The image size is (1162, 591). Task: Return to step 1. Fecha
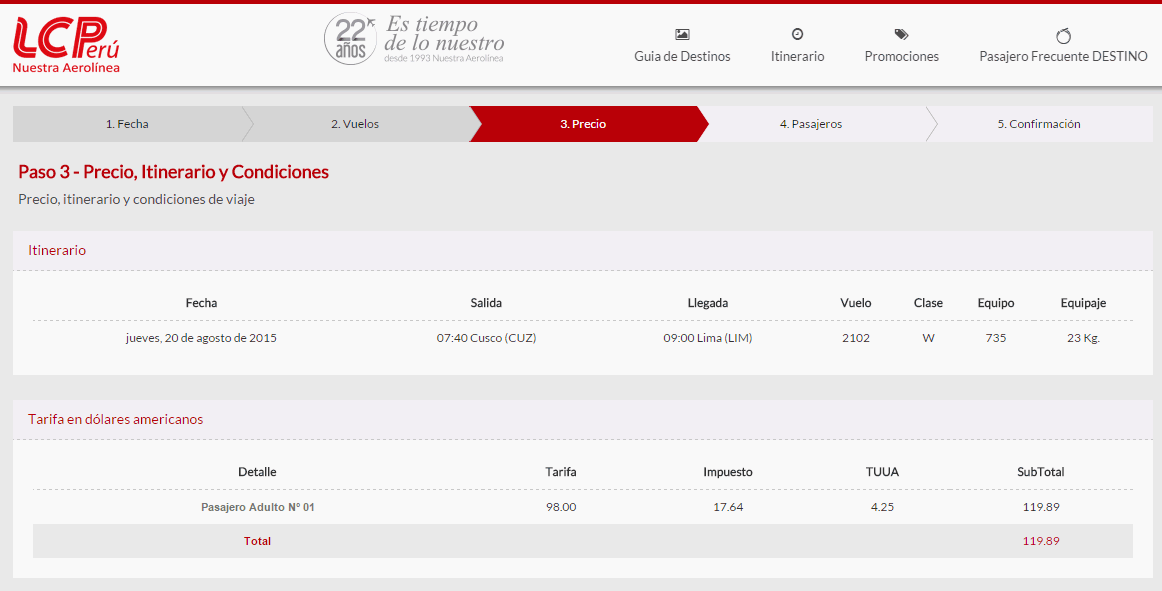pyautogui.click(x=127, y=124)
